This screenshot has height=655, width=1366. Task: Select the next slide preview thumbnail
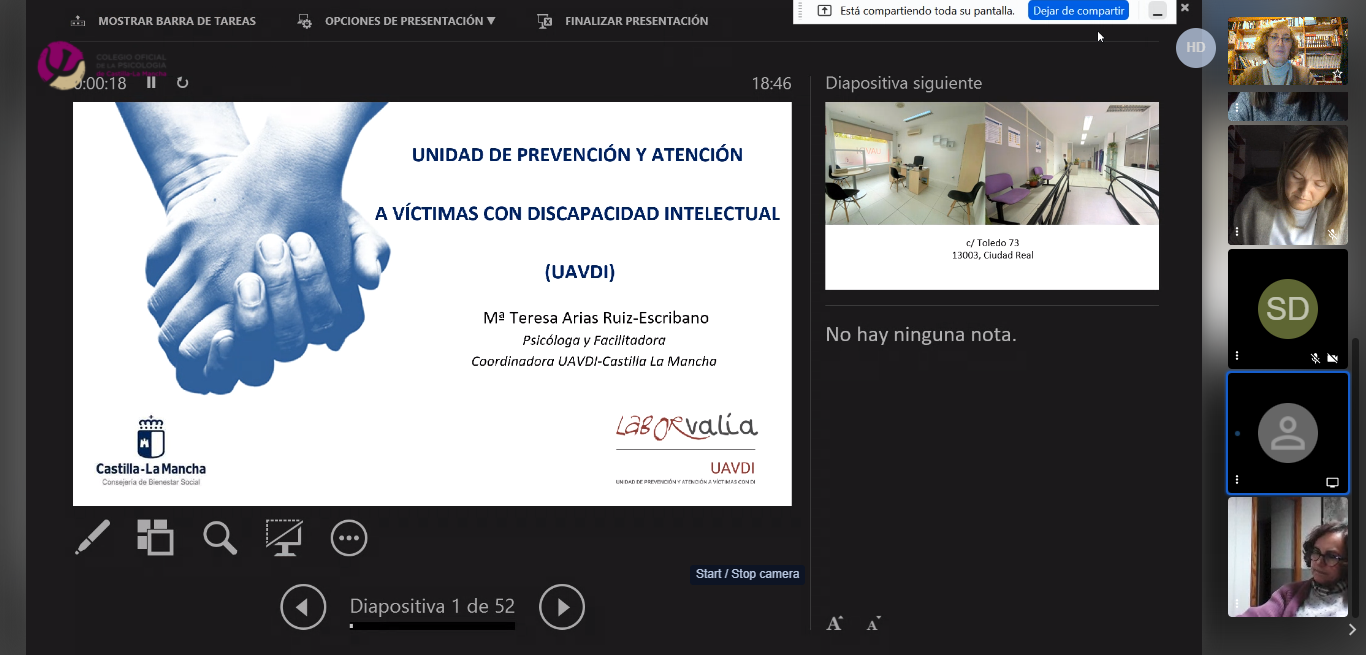[x=991, y=195]
